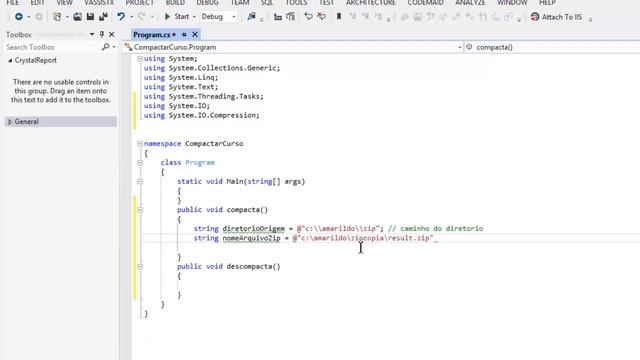Click the Save All toolbar icon
The height and width of the screenshot is (360, 640).
[x=103, y=17]
